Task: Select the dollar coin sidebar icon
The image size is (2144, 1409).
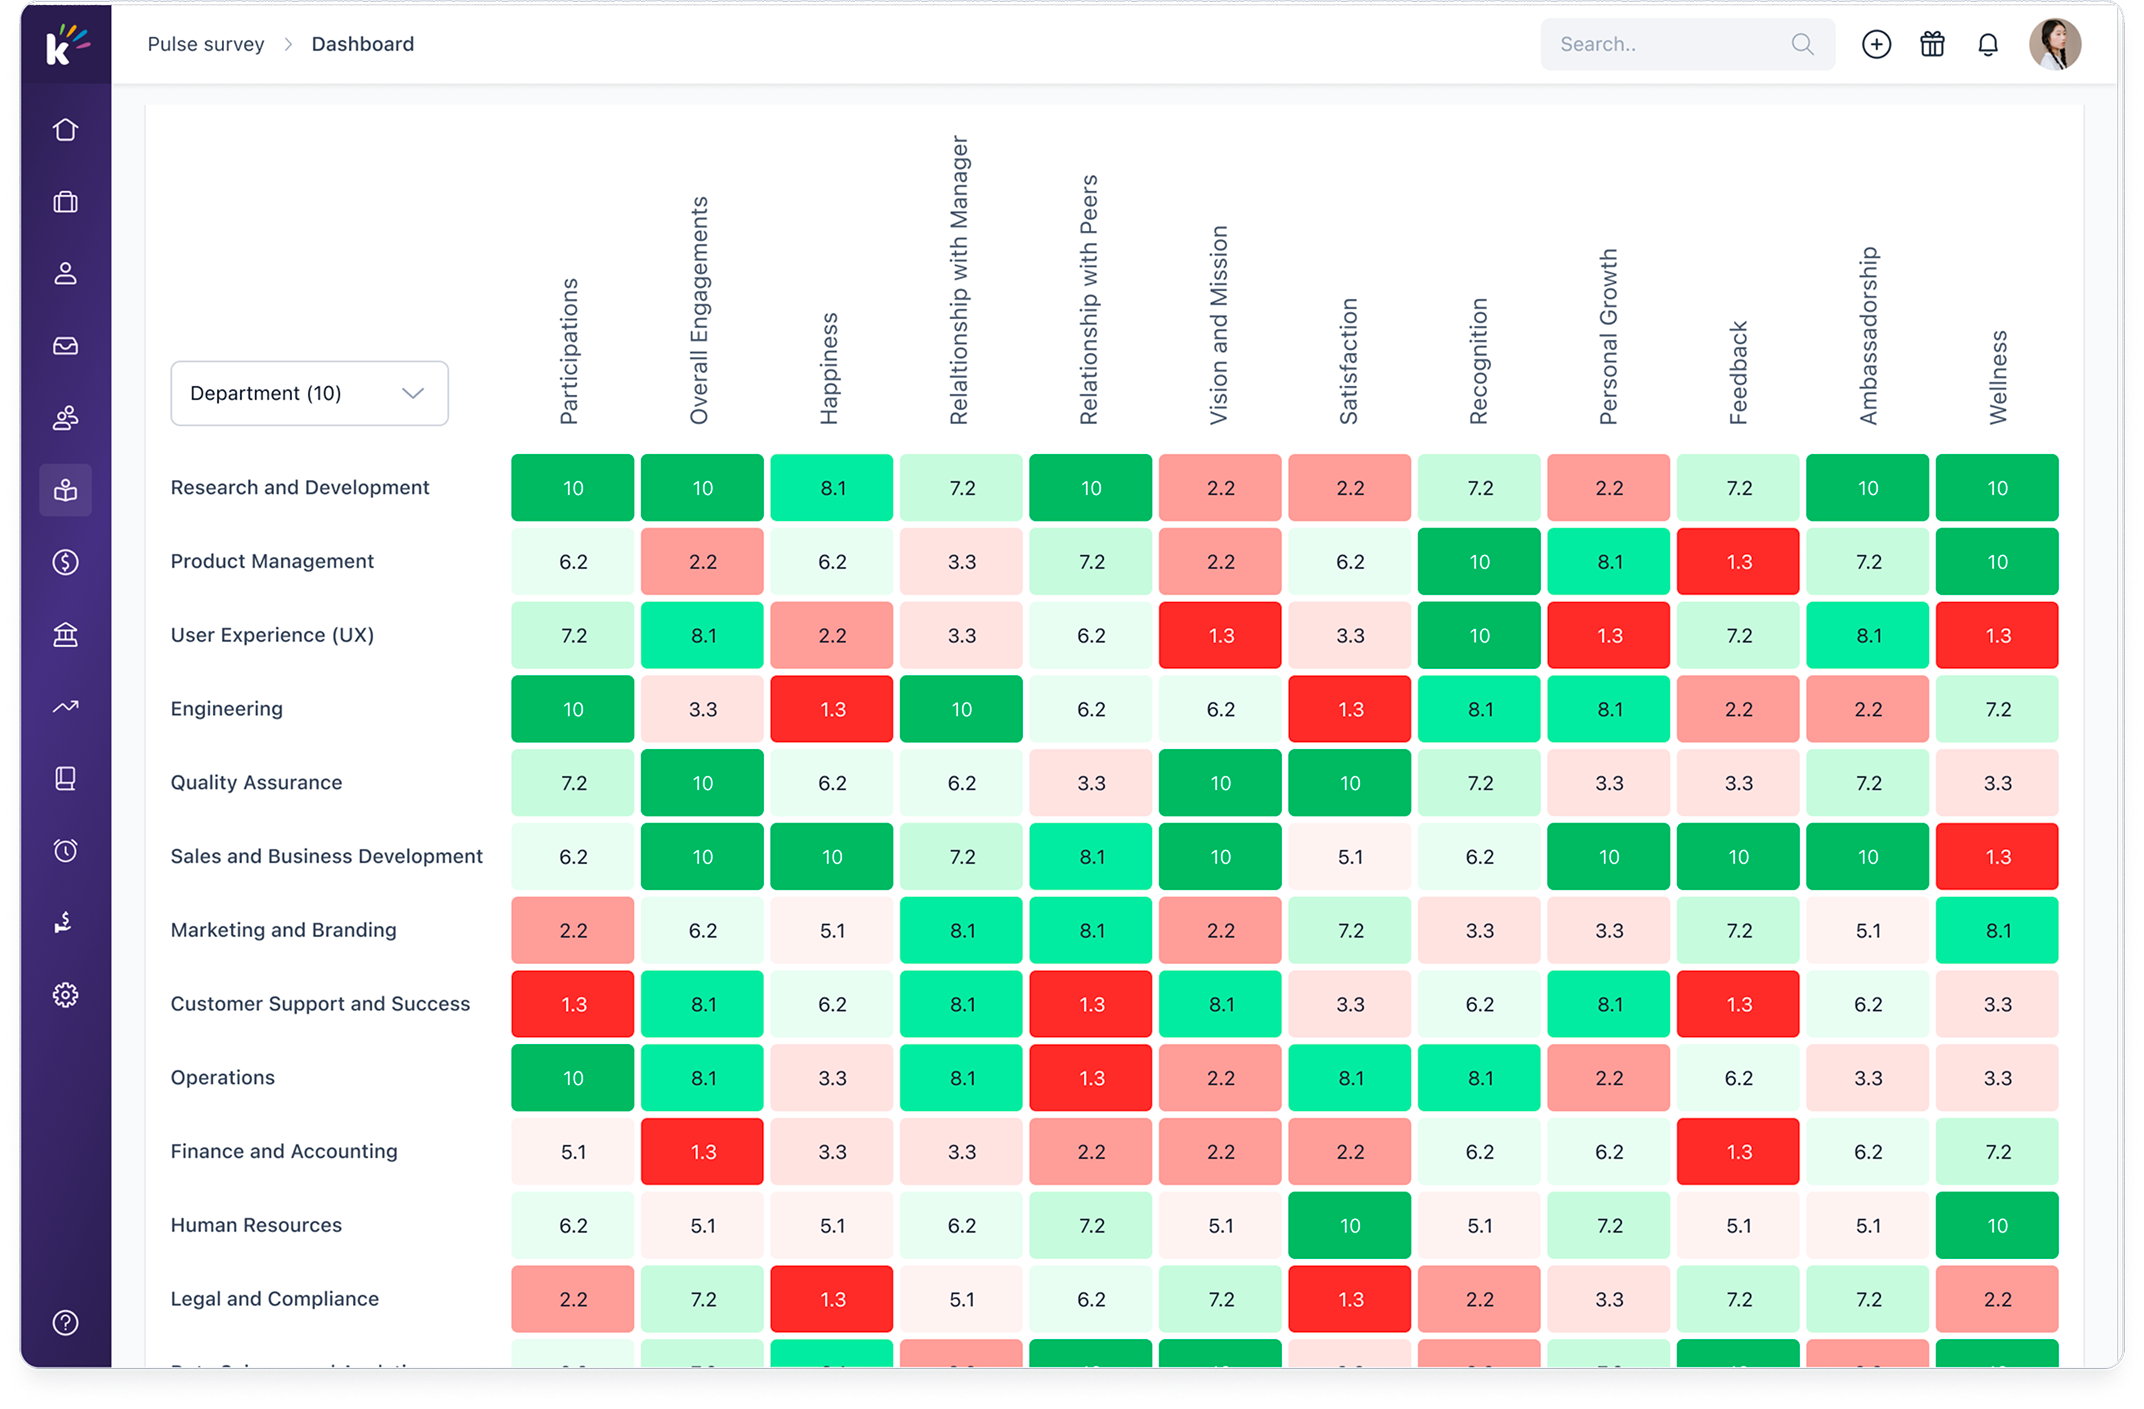Action: point(65,562)
